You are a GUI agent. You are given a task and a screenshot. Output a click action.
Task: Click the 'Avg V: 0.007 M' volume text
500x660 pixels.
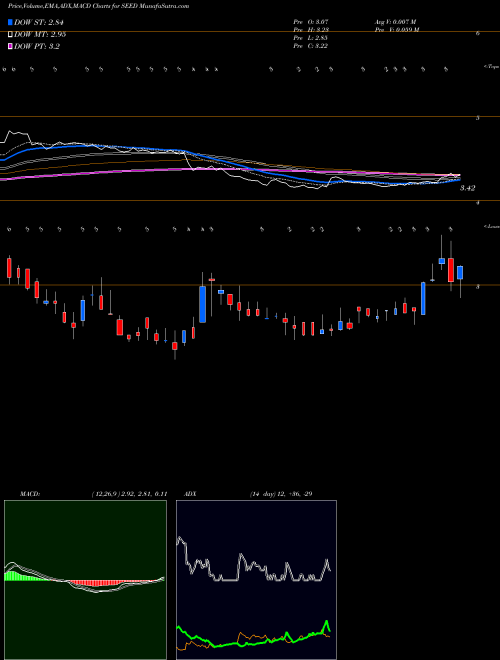[396, 22]
